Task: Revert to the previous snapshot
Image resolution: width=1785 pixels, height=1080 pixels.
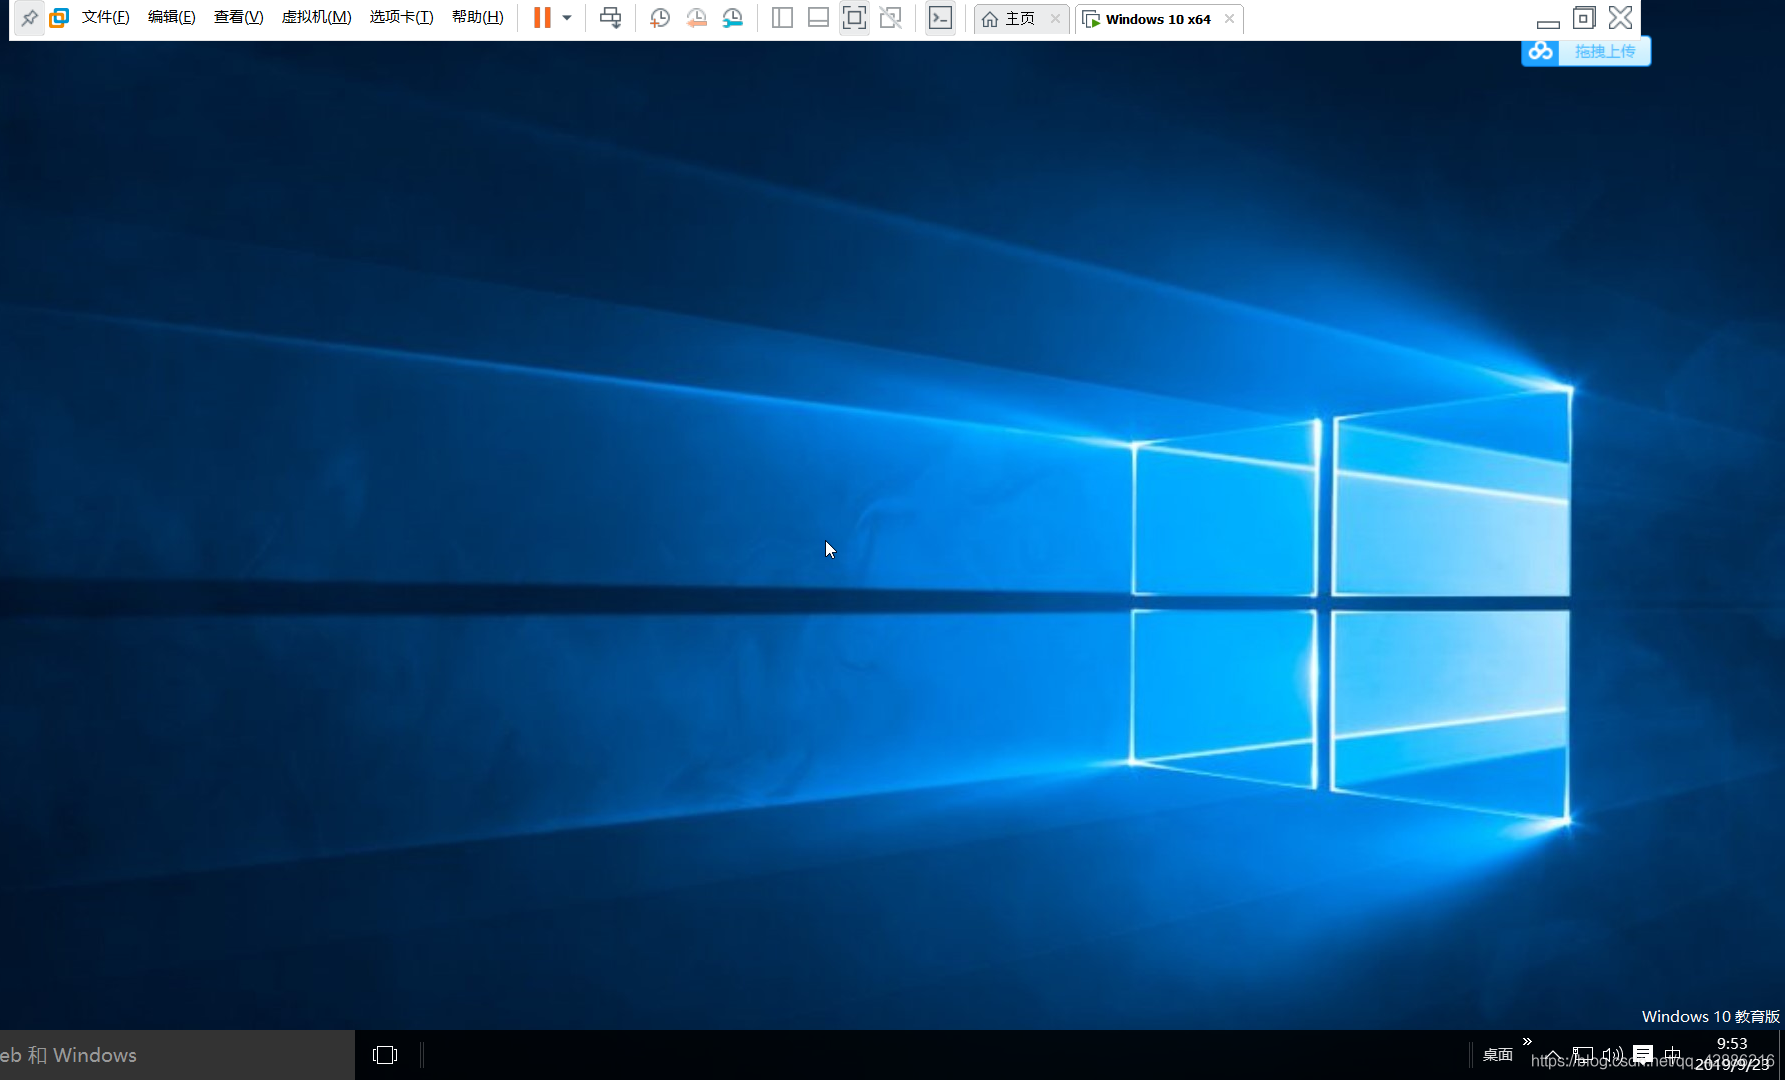Action: tap(696, 18)
